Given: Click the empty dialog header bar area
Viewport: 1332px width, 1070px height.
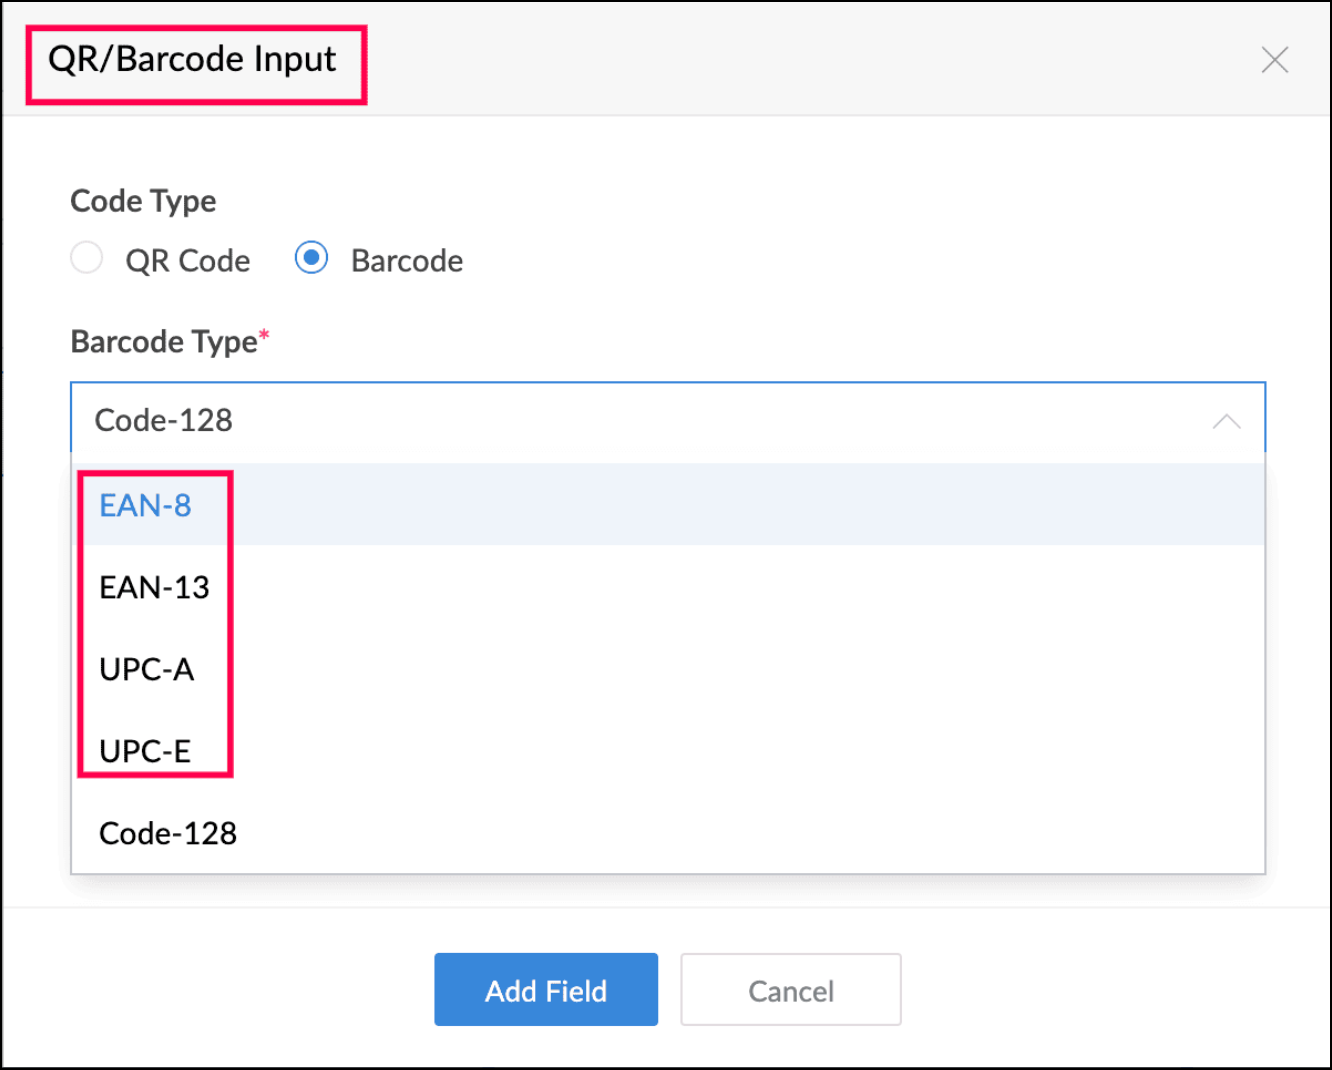Looking at the screenshot, I should pyautogui.click(x=800, y=60).
